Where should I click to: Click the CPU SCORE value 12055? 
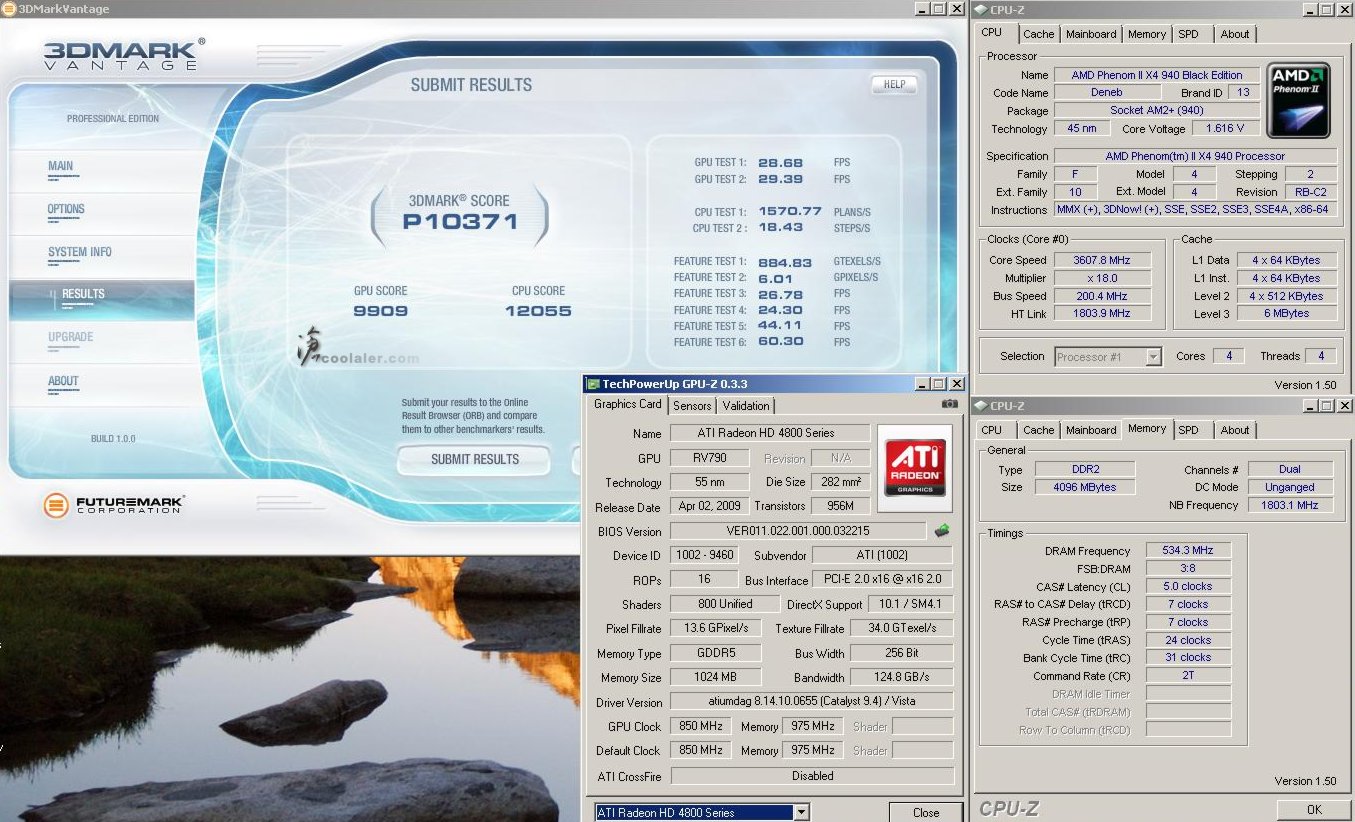(538, 311)
